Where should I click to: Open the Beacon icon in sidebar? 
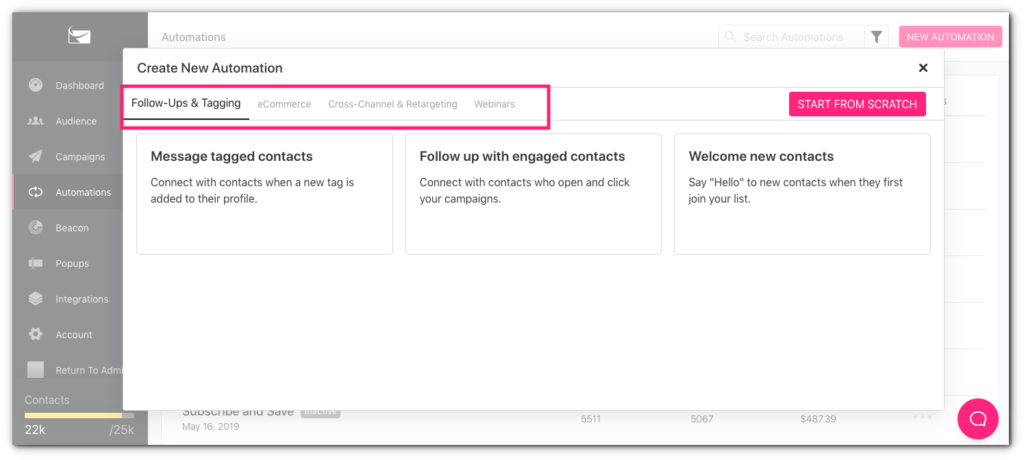pyautogui.click(x=36, y=227)
